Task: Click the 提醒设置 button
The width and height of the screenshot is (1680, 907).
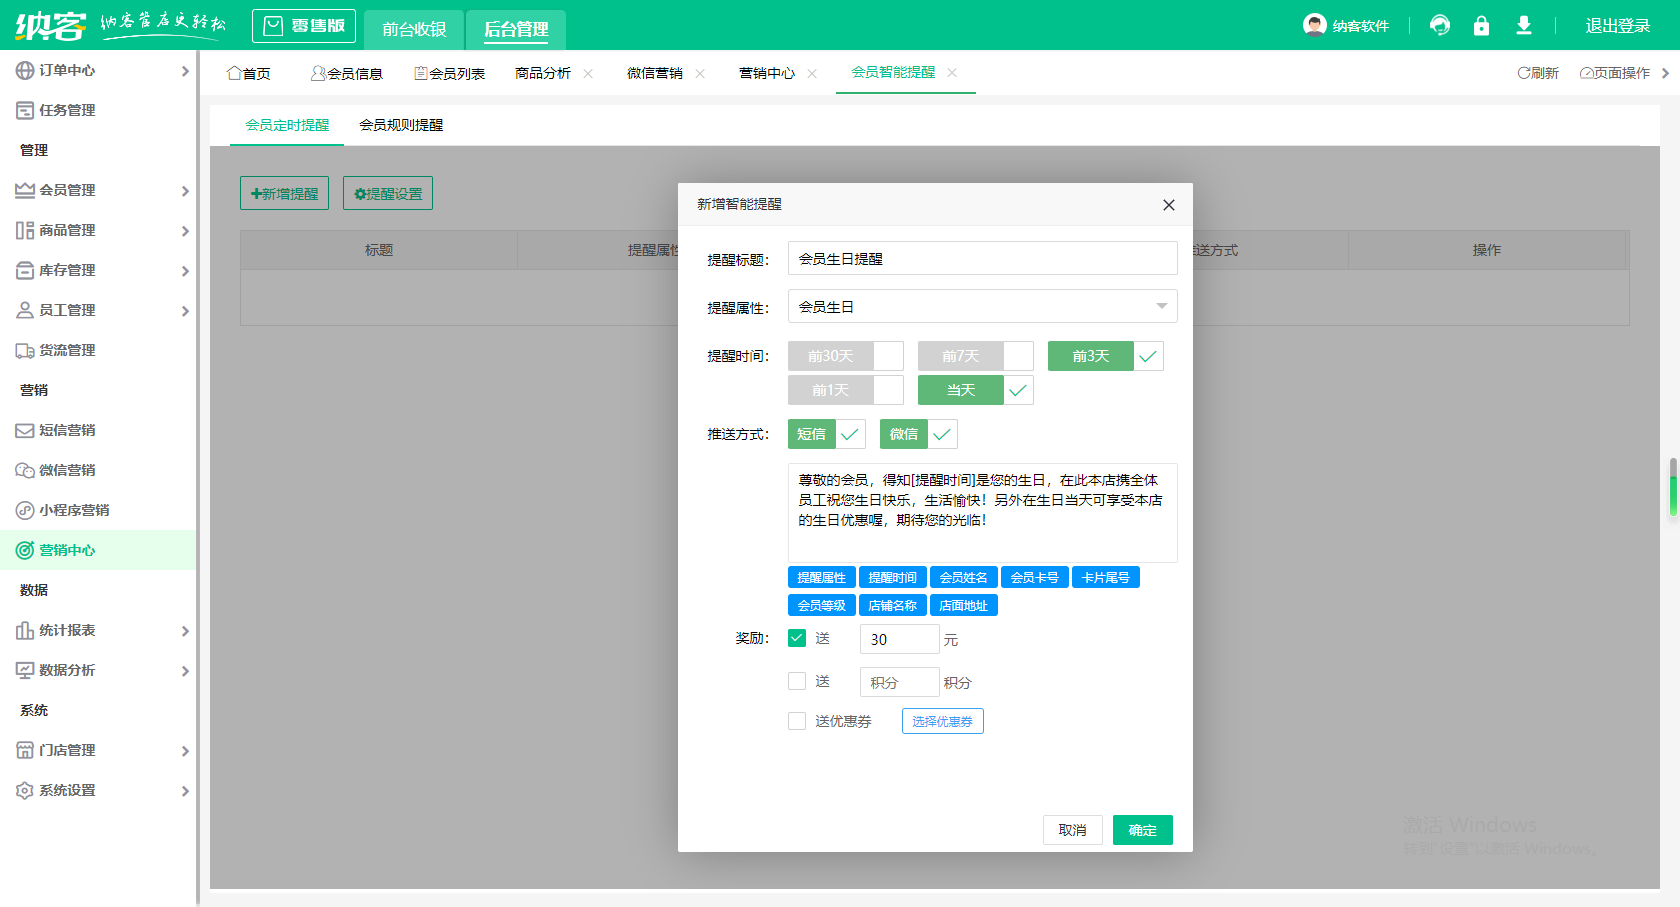Action: pyautogui.click(x=388, y=193)
